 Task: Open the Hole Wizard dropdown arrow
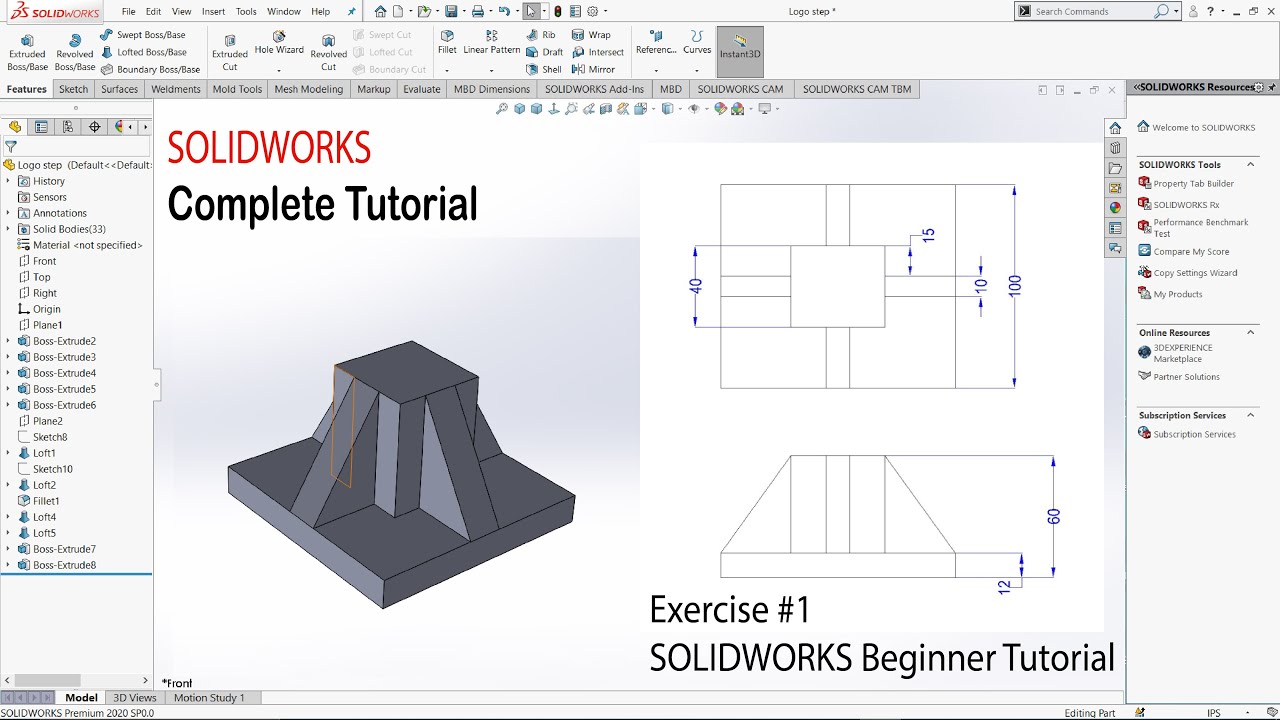pos(279,70)
